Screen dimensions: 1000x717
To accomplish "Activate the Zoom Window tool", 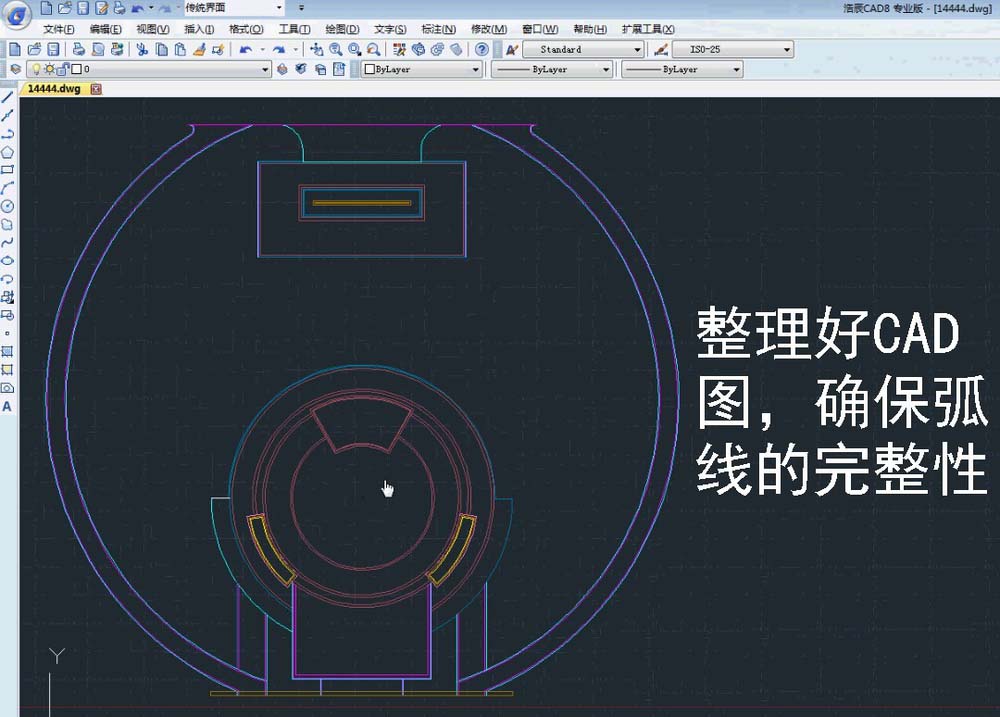I will pyautogui.click(x=355, y=47).
